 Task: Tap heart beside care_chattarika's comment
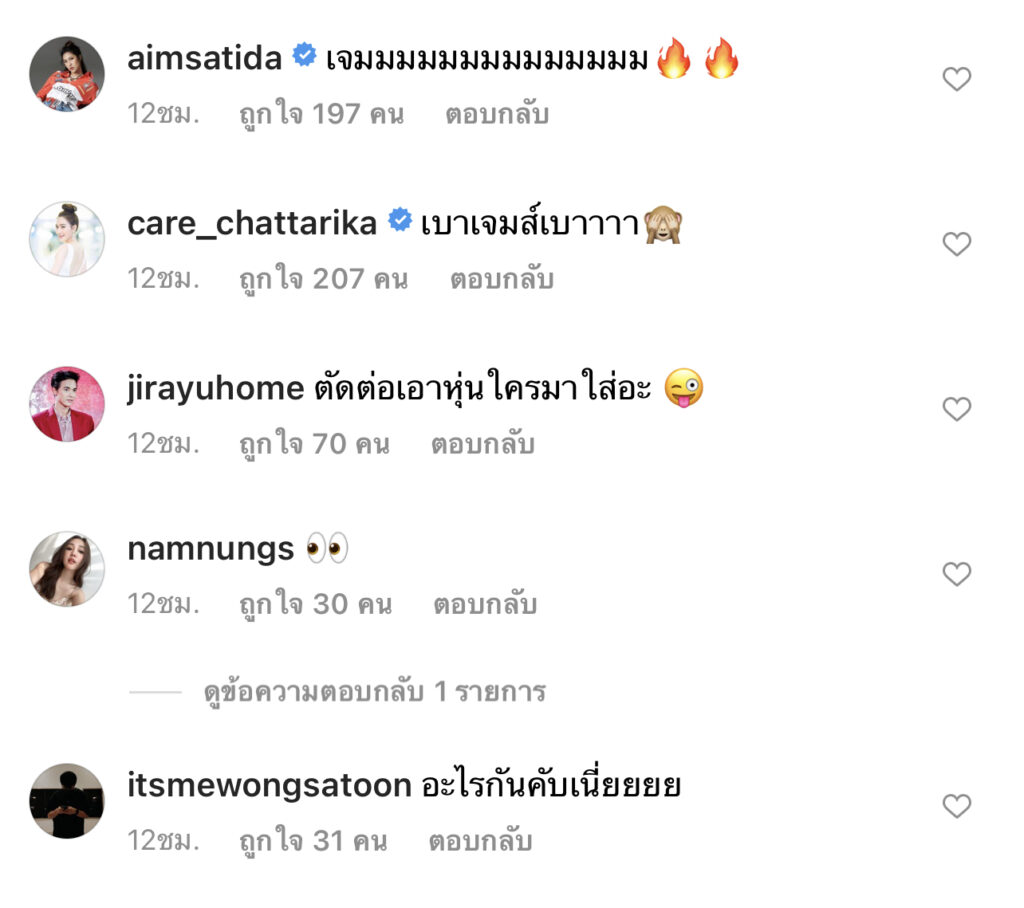tap(957, 244)
